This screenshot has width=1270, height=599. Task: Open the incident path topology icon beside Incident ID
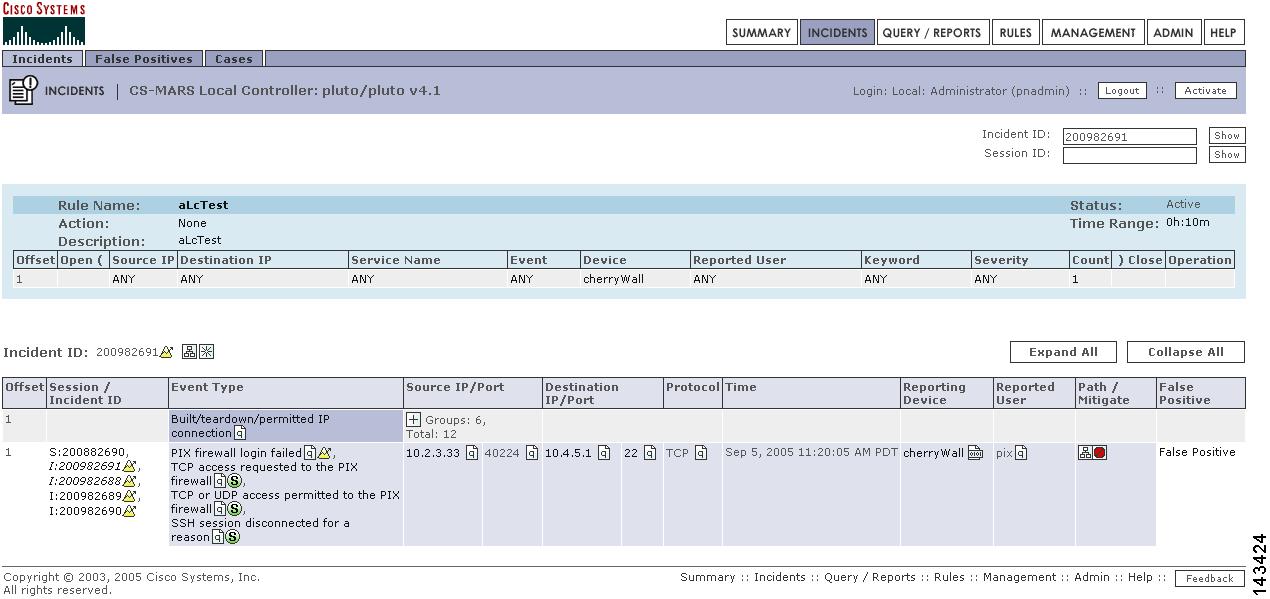pyautogui.click(x=189, y=352)
